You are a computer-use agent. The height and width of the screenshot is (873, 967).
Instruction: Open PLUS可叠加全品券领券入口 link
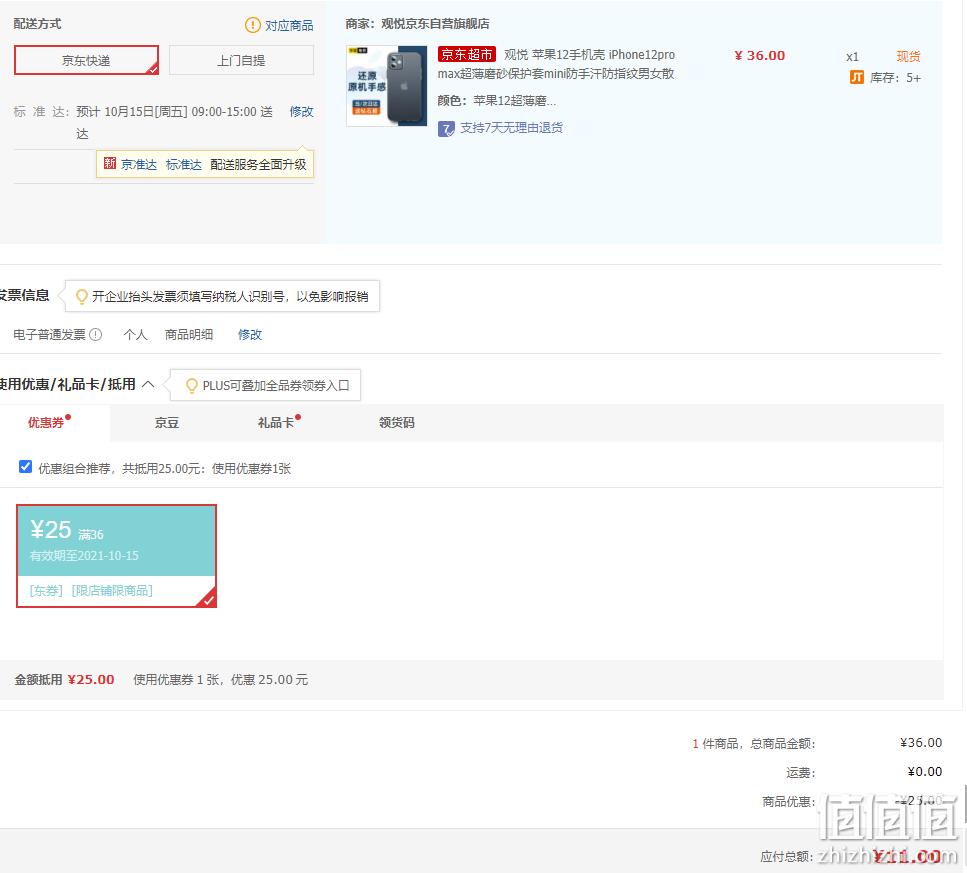point(276,385)
